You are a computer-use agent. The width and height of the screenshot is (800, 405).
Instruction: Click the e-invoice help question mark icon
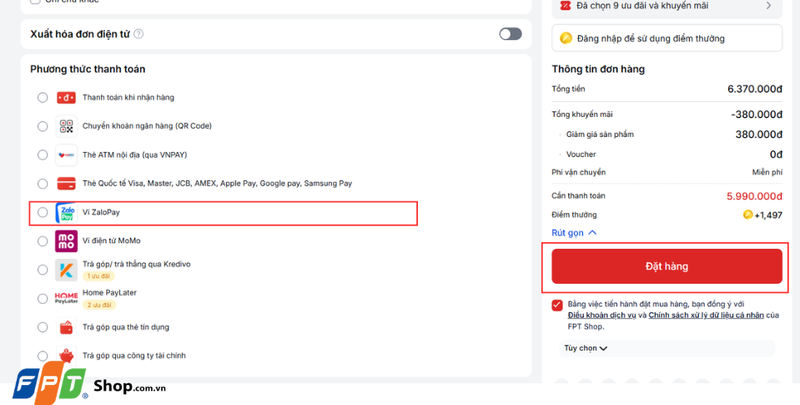point(138,34)
